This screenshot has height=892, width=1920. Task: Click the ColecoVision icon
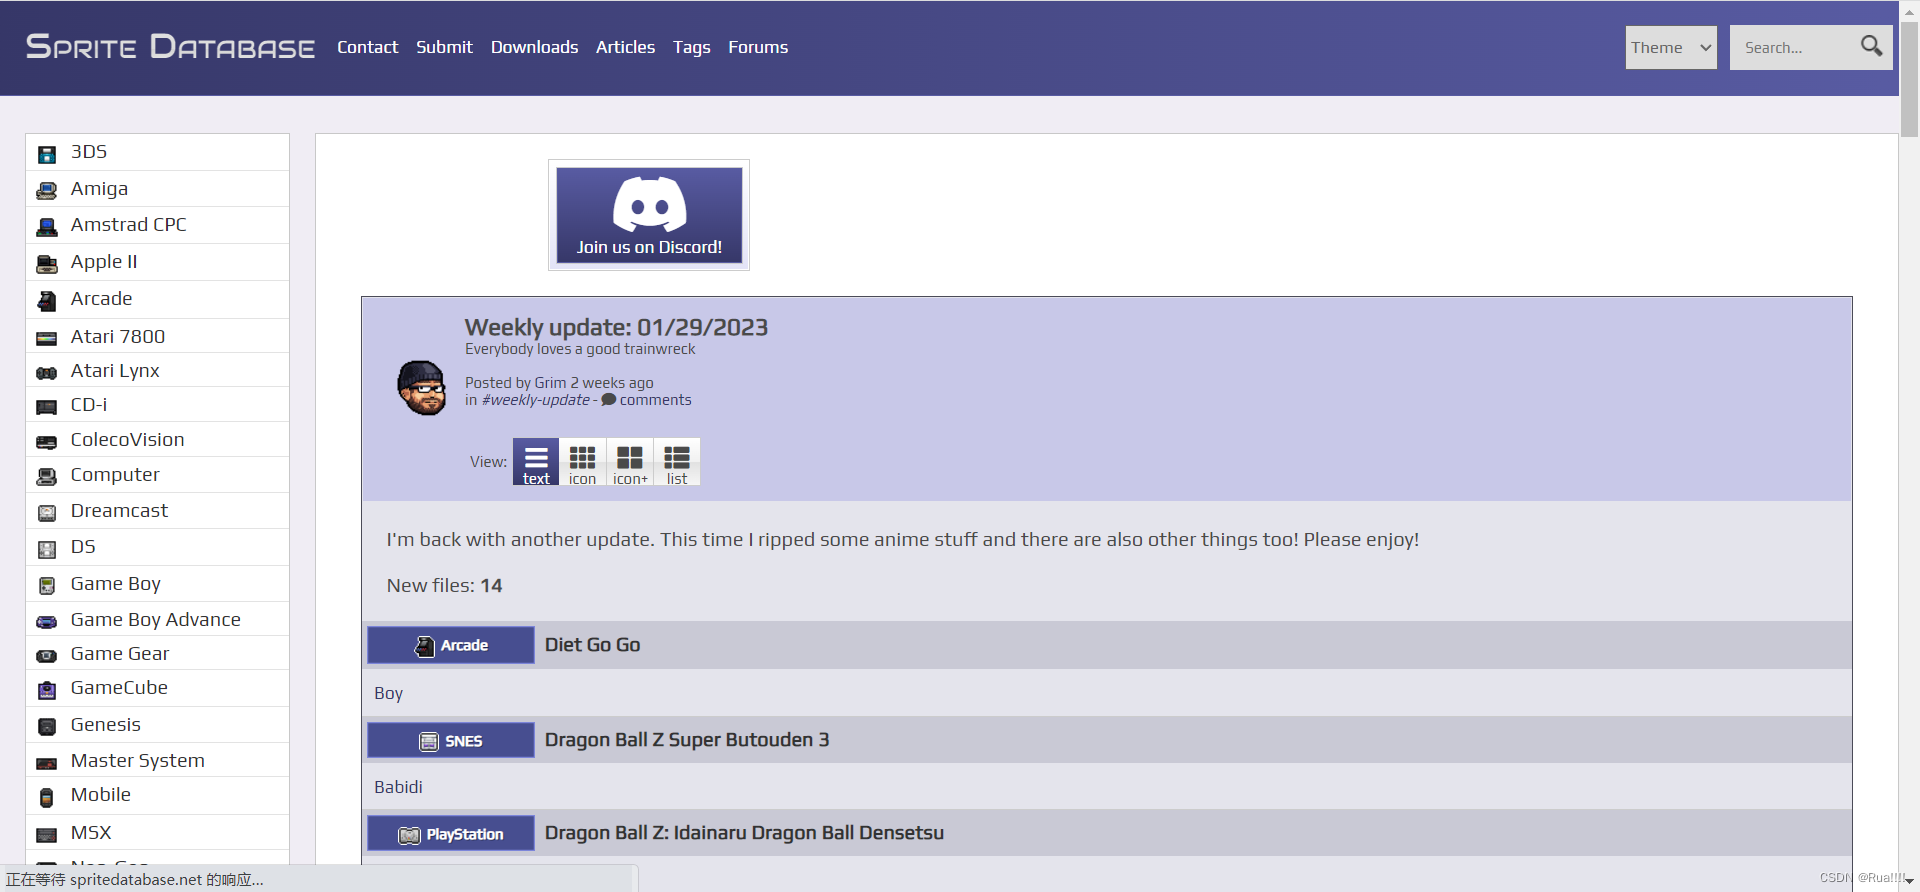tap(47, 442)
